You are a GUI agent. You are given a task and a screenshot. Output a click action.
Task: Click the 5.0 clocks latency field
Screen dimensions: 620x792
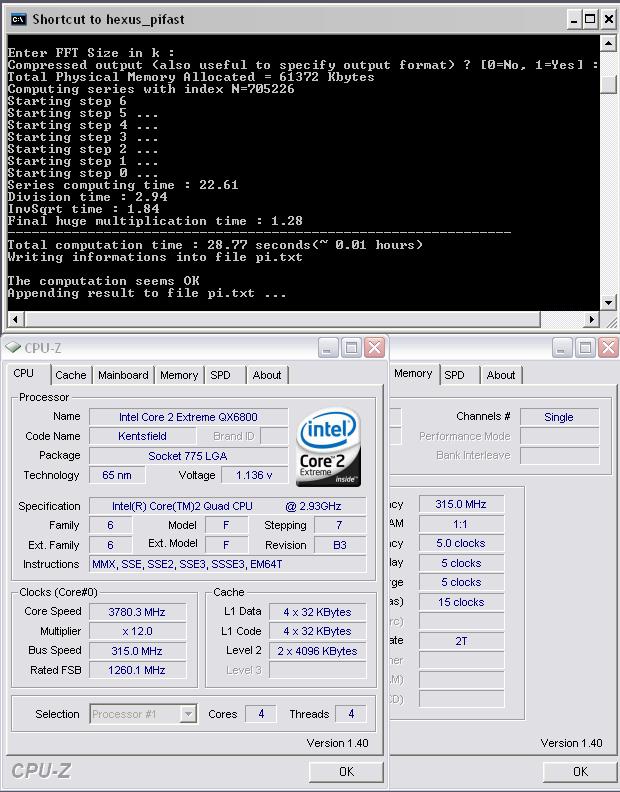click(x=461, y=543)
